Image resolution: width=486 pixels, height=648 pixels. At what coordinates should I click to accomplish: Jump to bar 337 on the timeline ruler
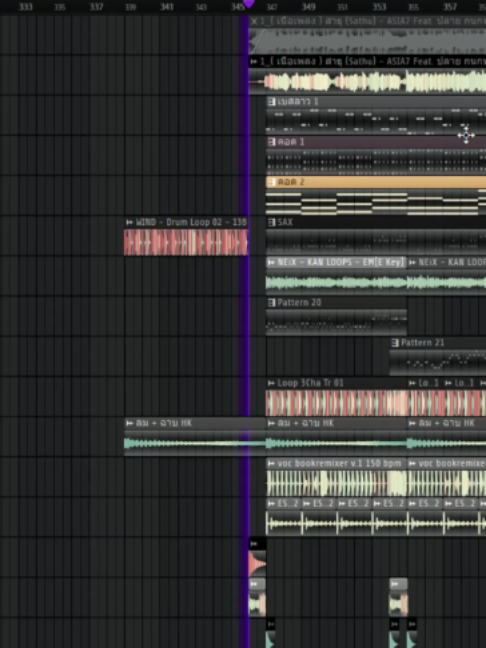tap(96, 7)
